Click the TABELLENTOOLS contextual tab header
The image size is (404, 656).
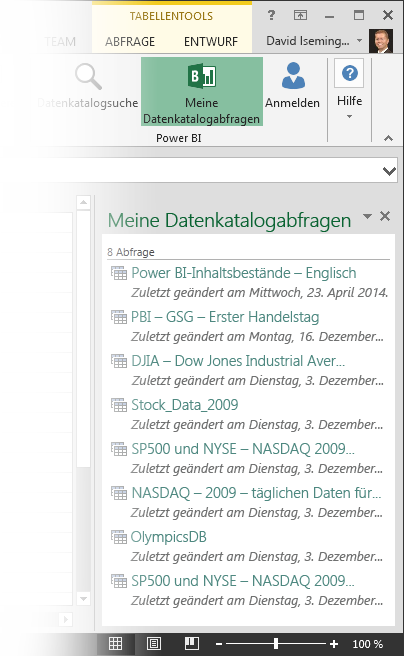171,16
